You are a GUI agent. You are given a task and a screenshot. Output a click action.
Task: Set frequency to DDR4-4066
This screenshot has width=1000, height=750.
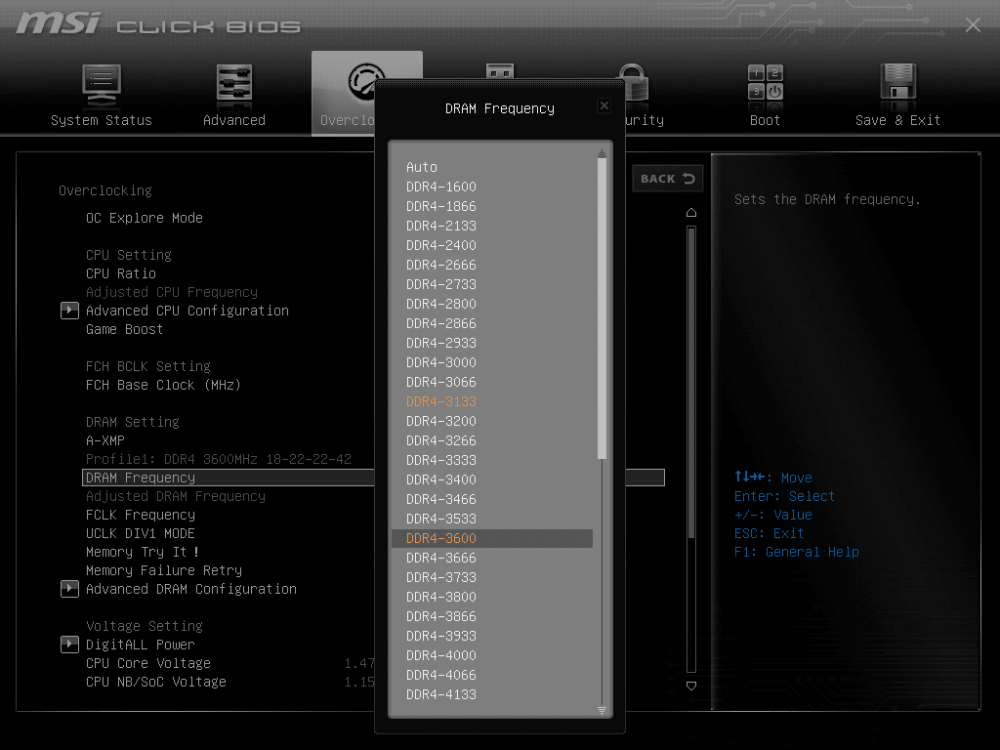(441, 675)
